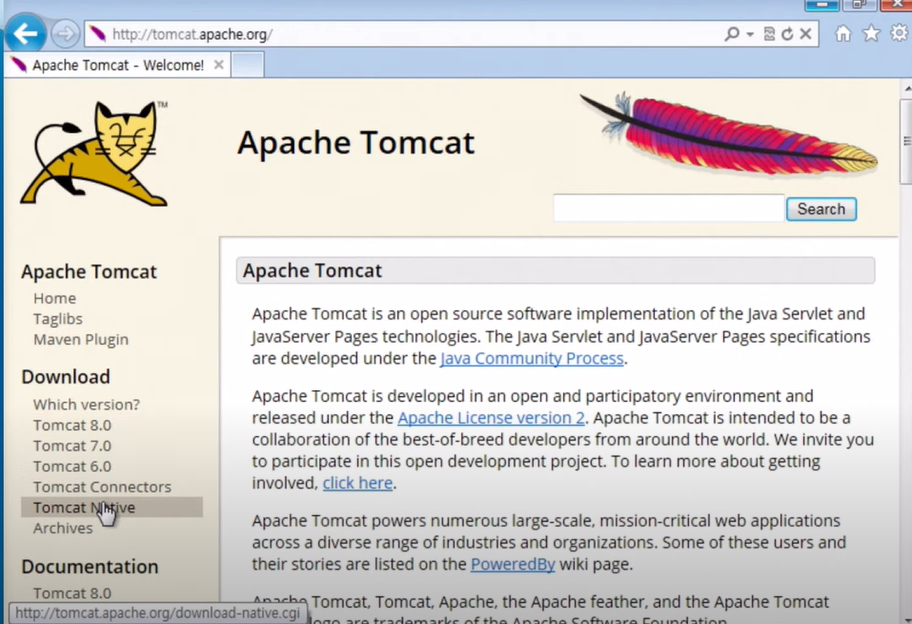Follow the 'click here' getting involved link
This screenshot has height=624, width=912.
pos(358,483)
